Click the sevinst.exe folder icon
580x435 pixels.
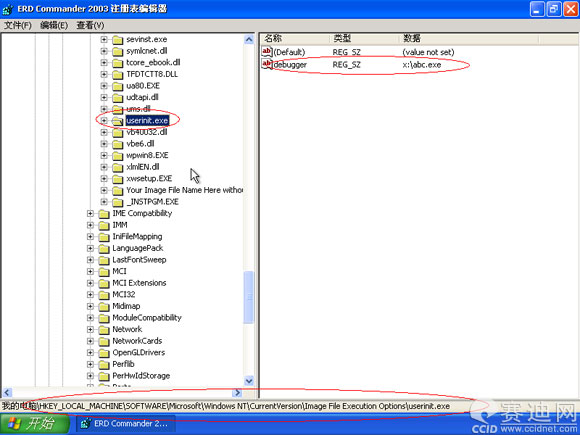(x=118, y=40)
